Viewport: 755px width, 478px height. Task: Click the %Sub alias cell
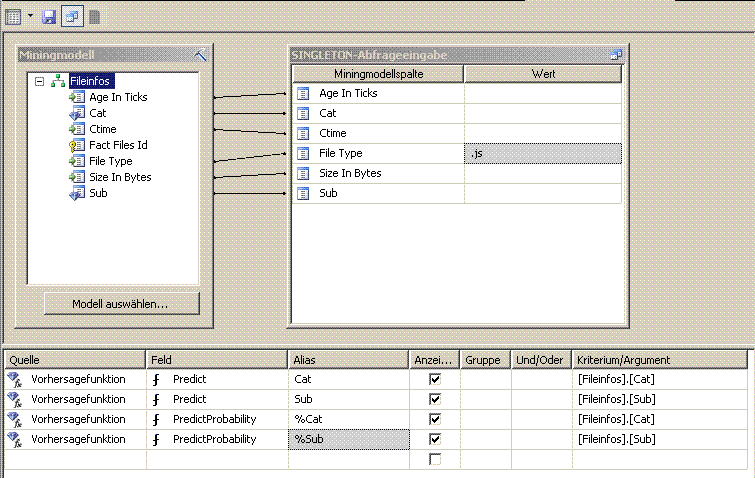[349, 439]
